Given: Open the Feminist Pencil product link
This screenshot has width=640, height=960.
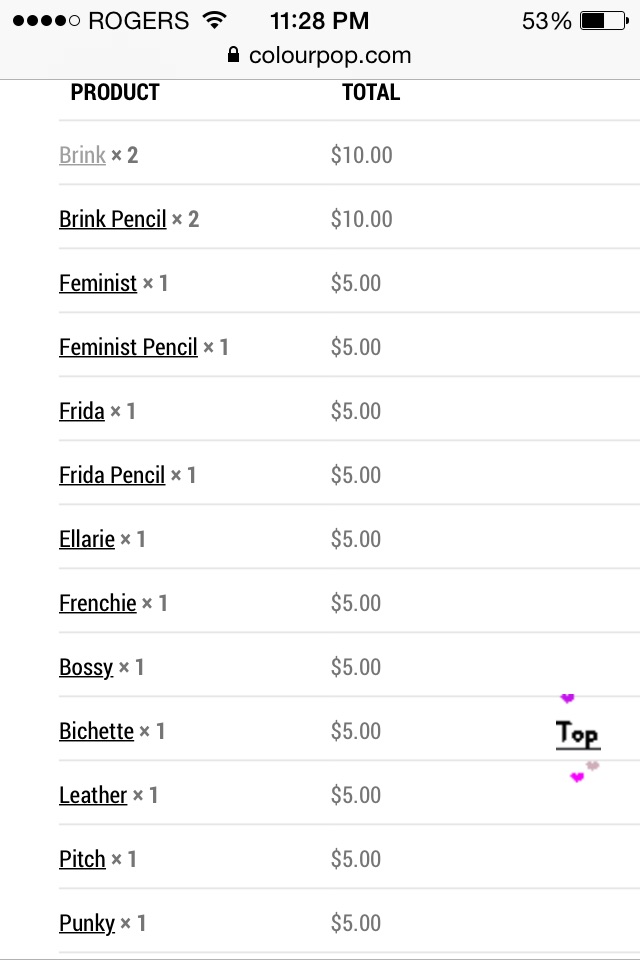Looking at the screenshot, I should point(128,347).
